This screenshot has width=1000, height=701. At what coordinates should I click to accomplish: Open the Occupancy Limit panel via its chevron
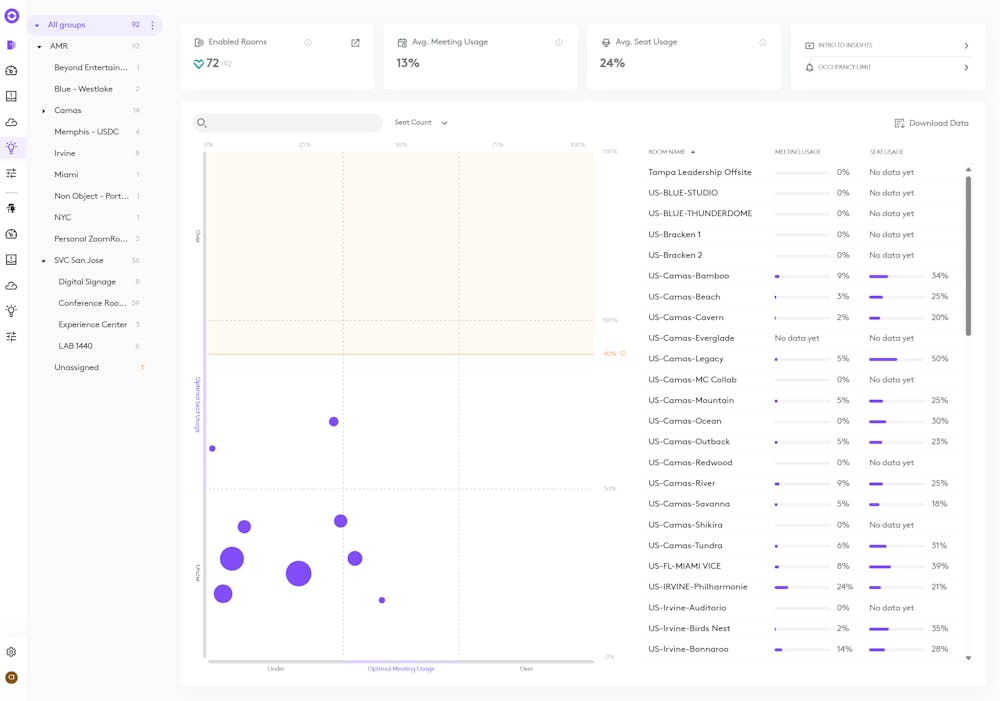point(965,68)
